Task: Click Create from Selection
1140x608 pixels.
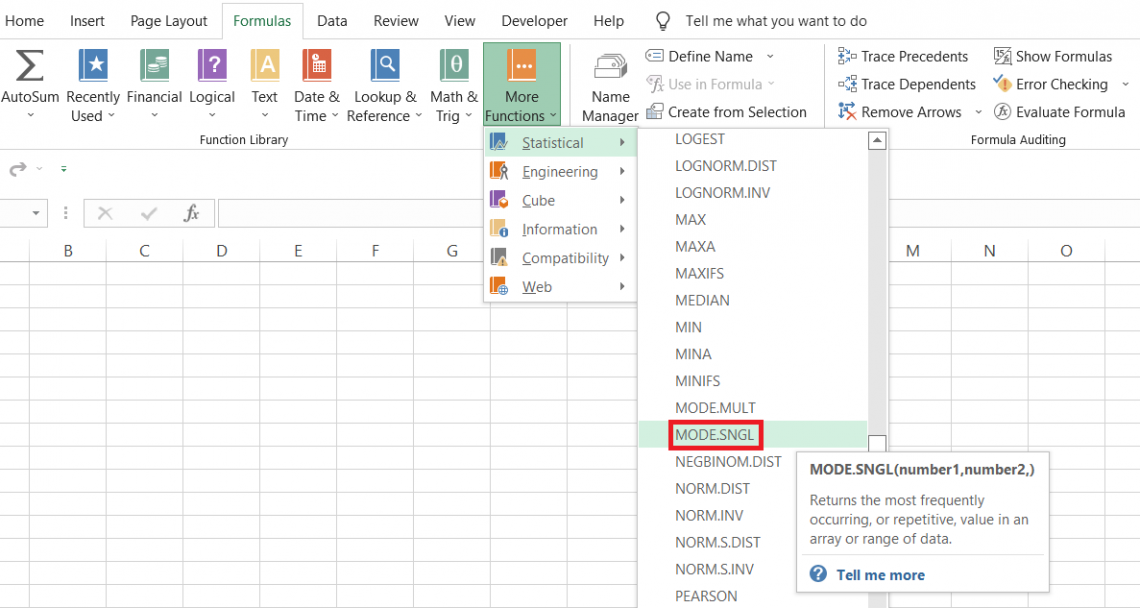Action: pyautogui.click(x=736, y=112)
